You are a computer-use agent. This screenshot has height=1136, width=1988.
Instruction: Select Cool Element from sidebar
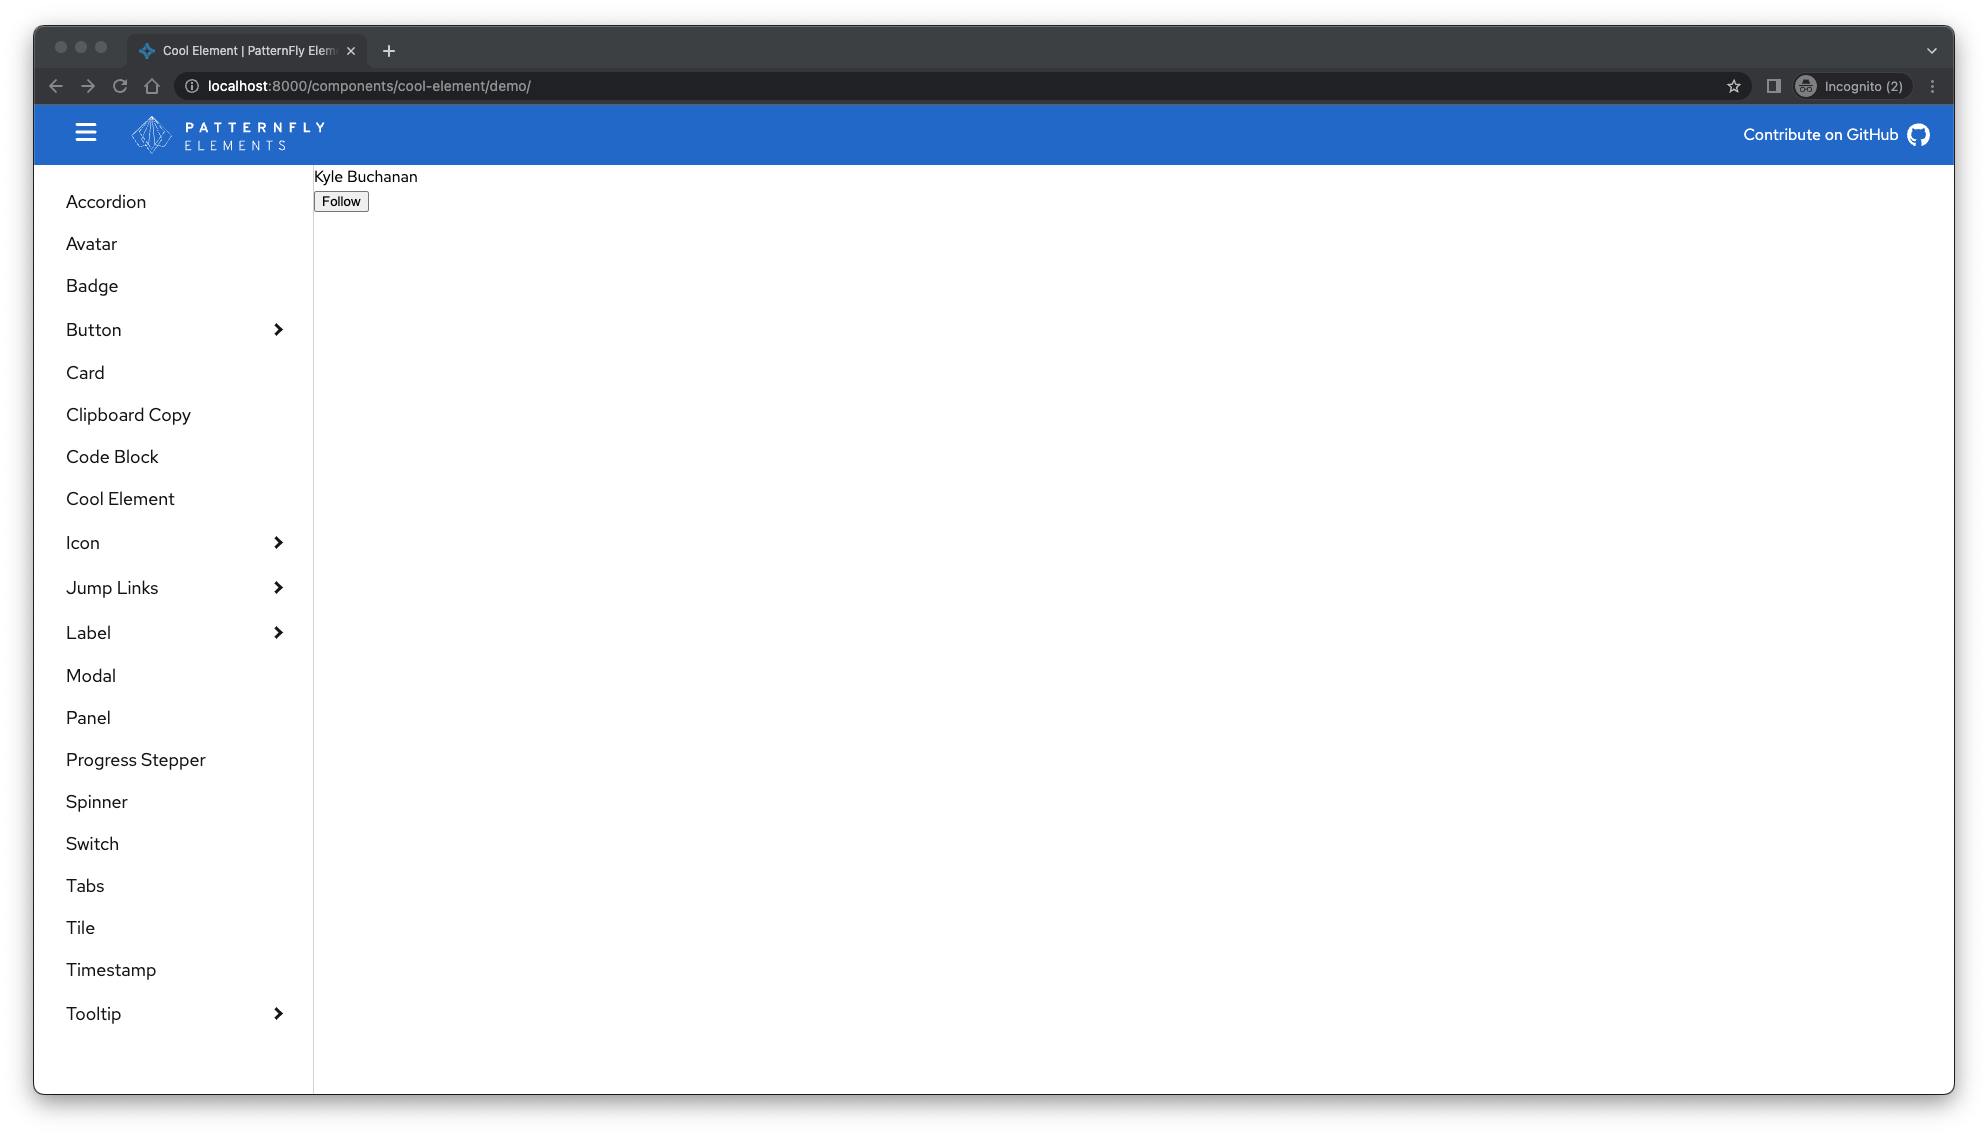120,498
